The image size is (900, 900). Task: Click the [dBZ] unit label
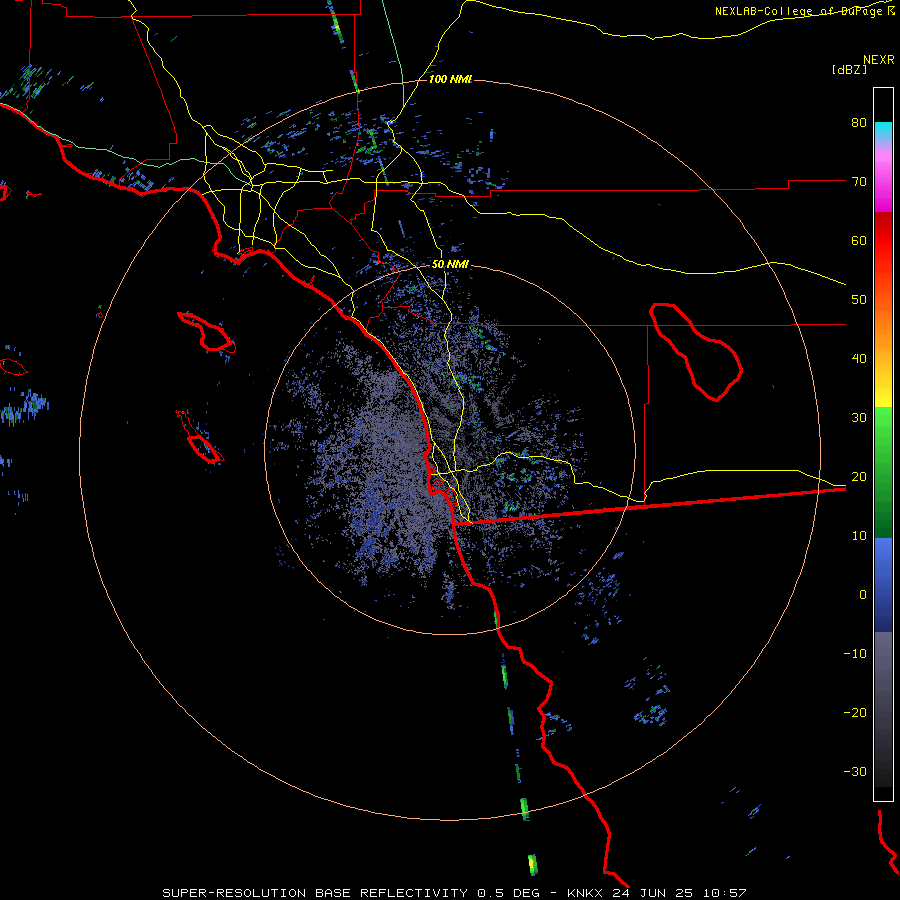(849, 69)
